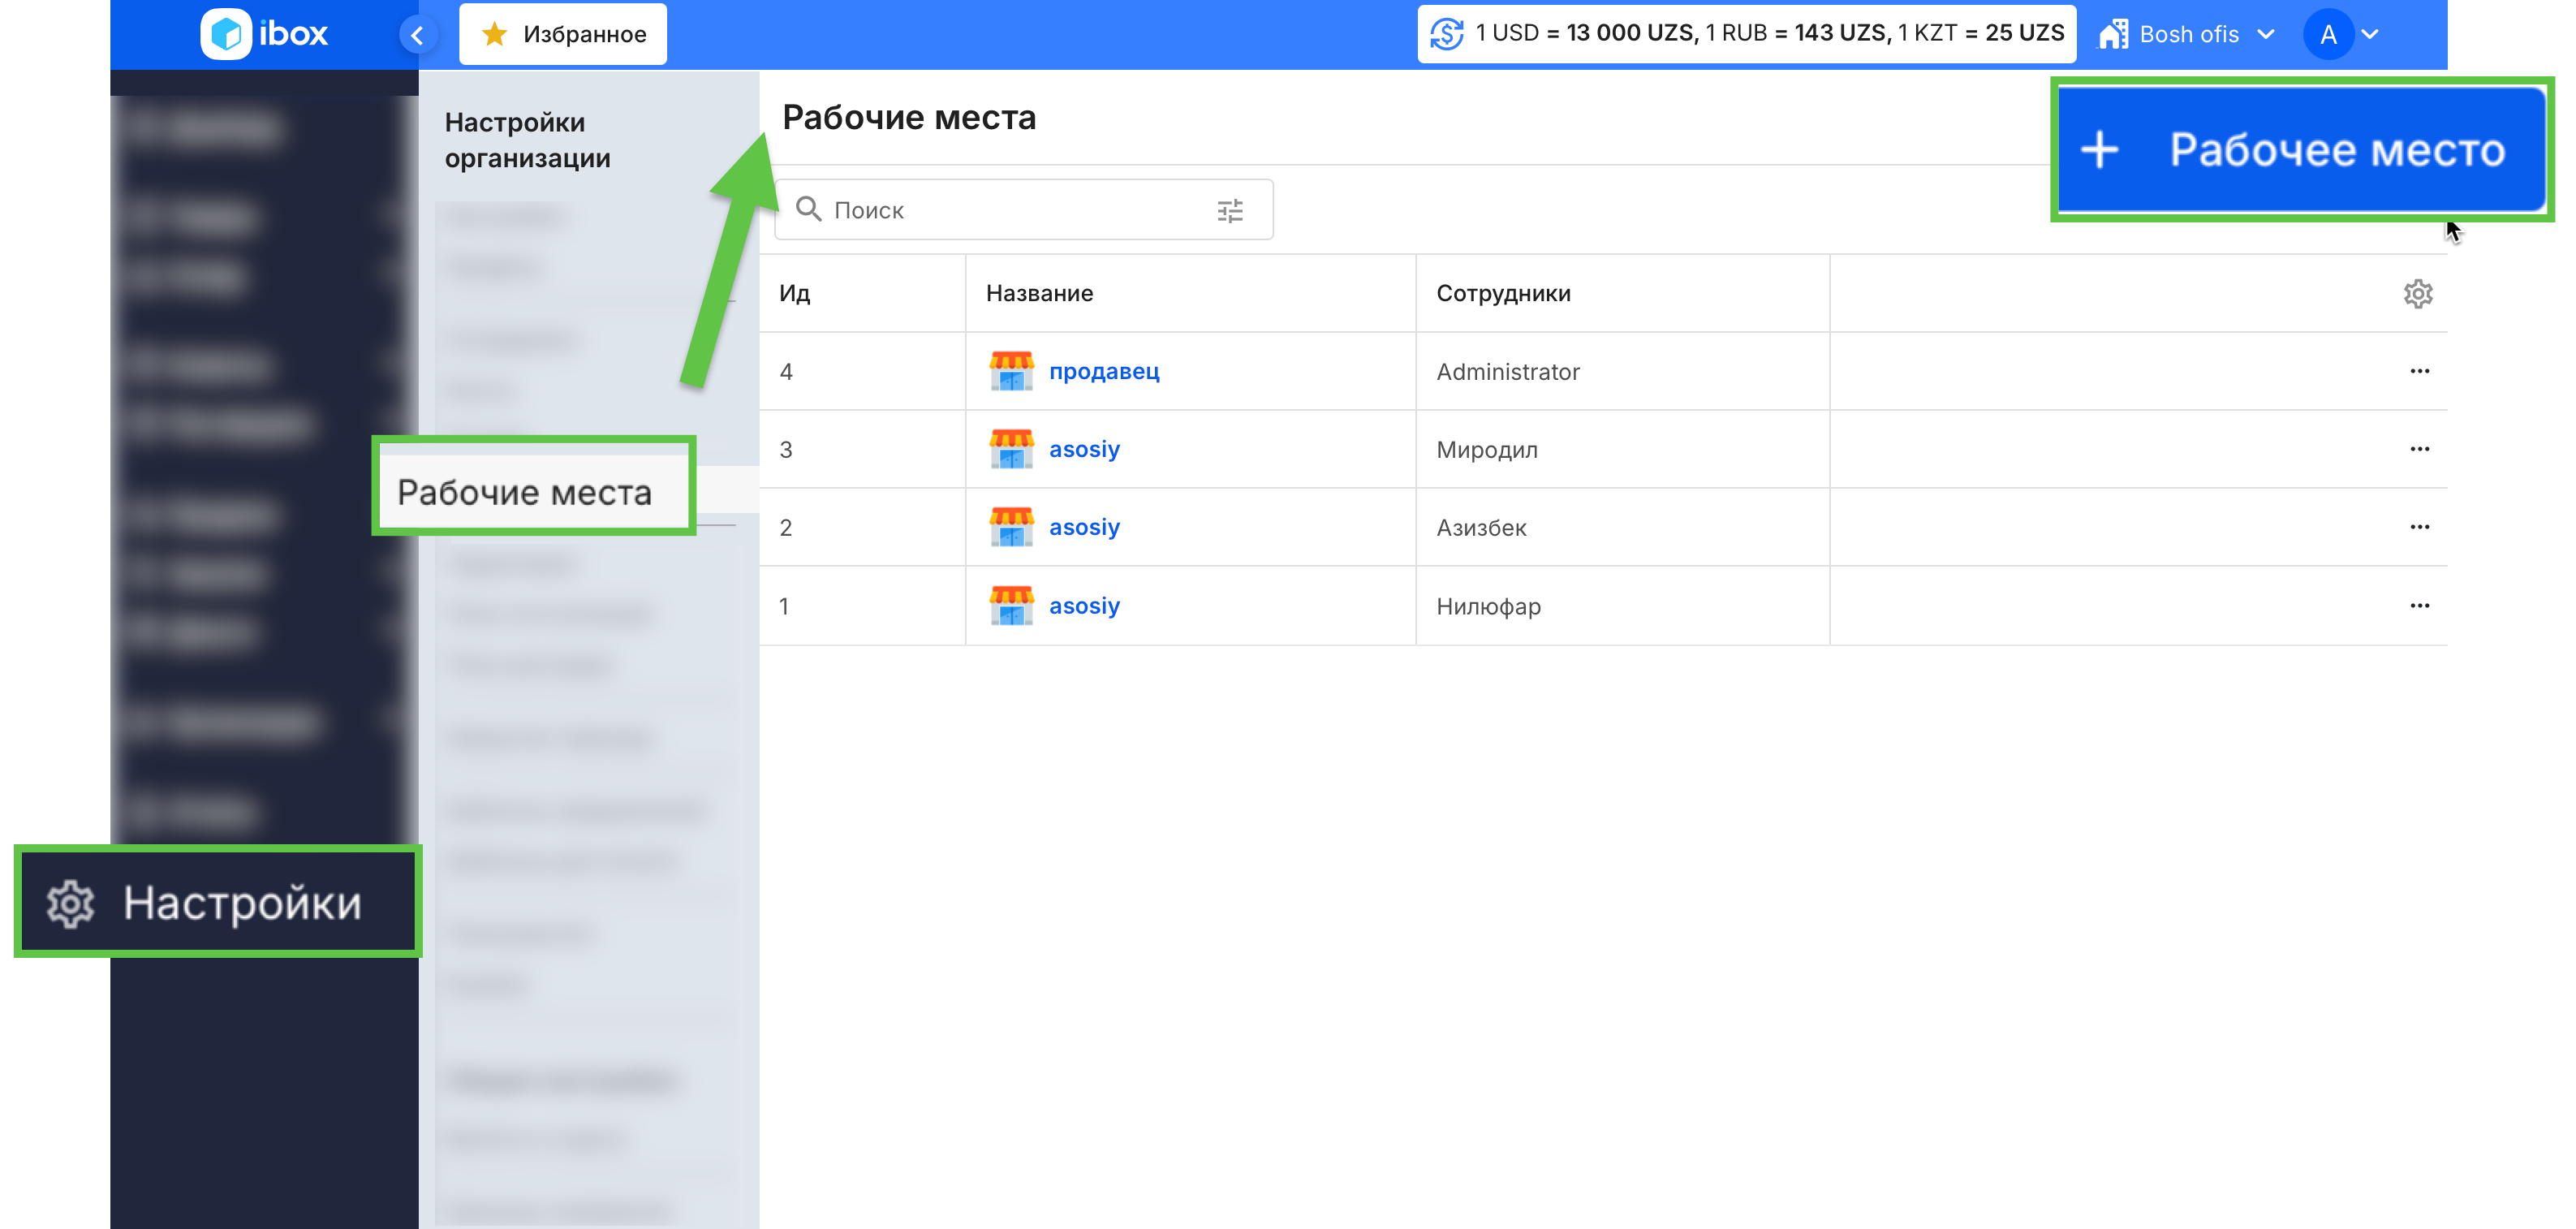Click the Поиск search field
Viewport: 2576px width, 1229px height.
1023,209
